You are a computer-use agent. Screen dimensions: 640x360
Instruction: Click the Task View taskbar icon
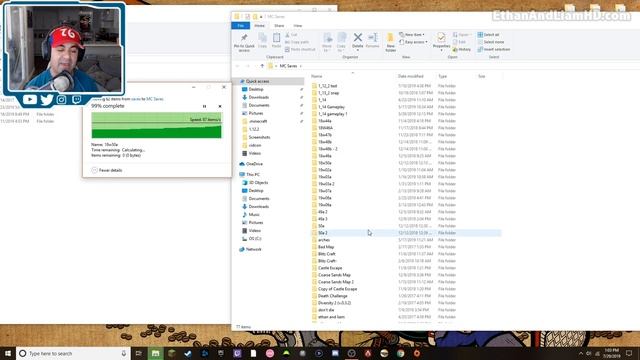coord(139,353)
